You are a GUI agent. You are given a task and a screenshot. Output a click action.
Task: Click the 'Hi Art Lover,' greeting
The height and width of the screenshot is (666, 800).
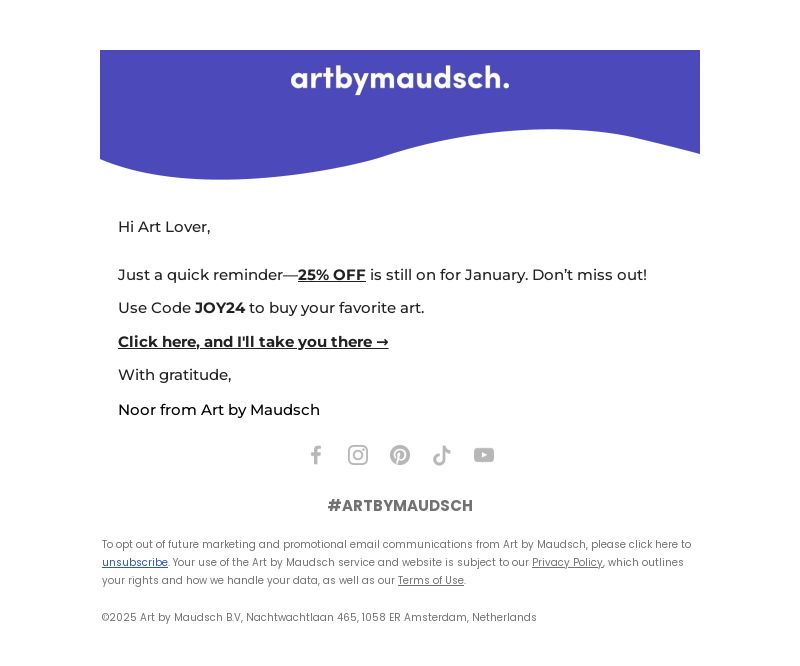164,227
